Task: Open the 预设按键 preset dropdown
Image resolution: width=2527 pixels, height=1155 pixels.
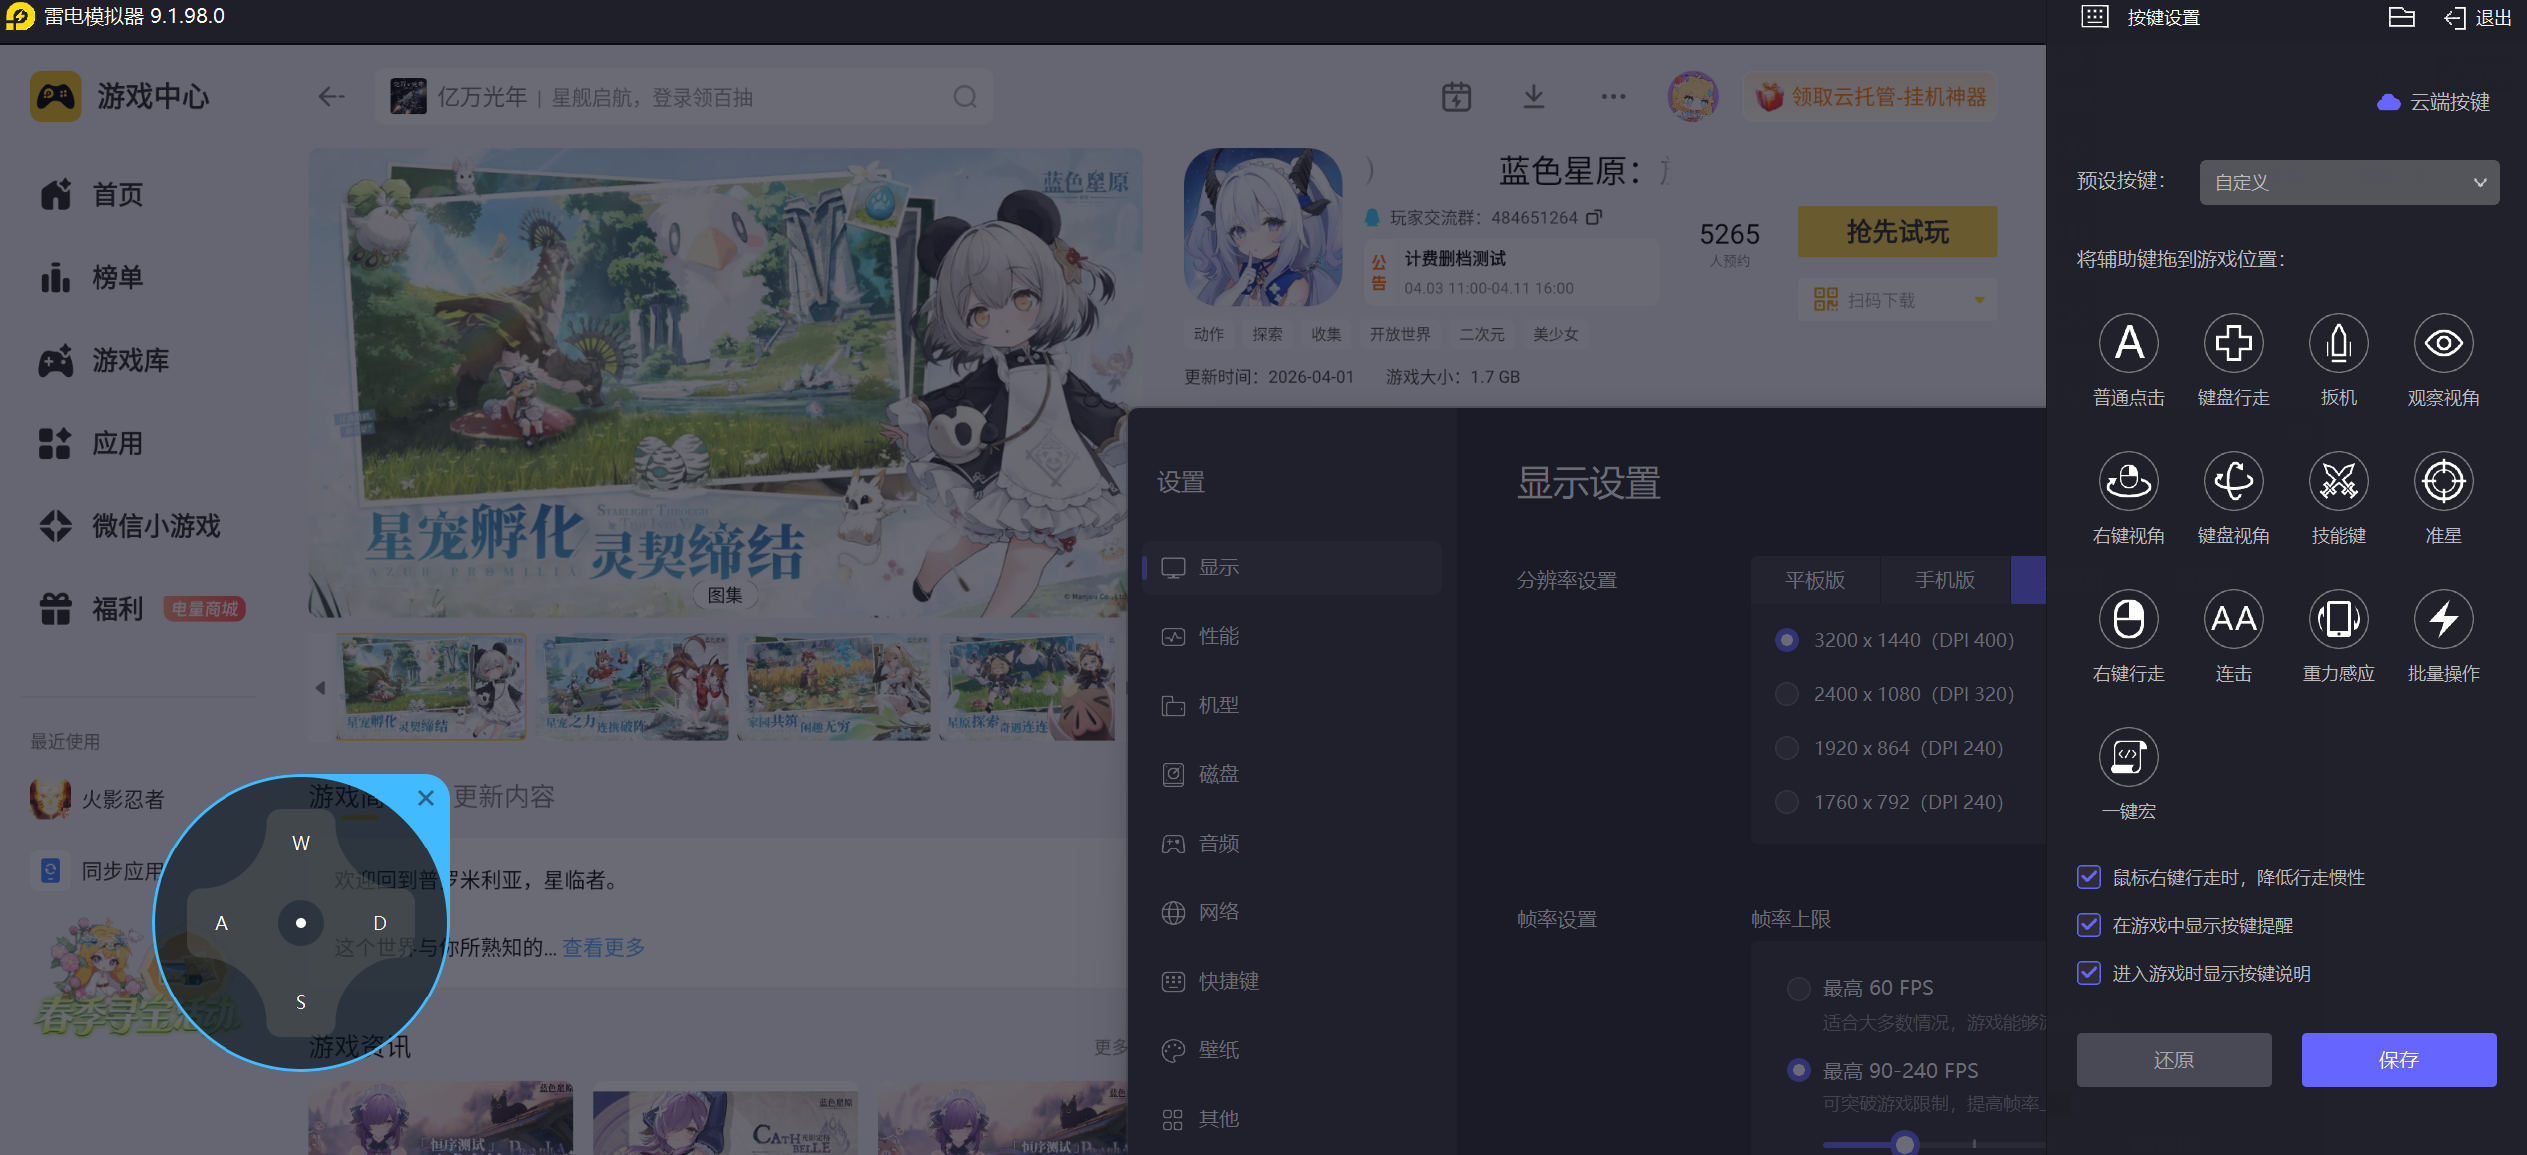Action: (x=2348, y=182)
